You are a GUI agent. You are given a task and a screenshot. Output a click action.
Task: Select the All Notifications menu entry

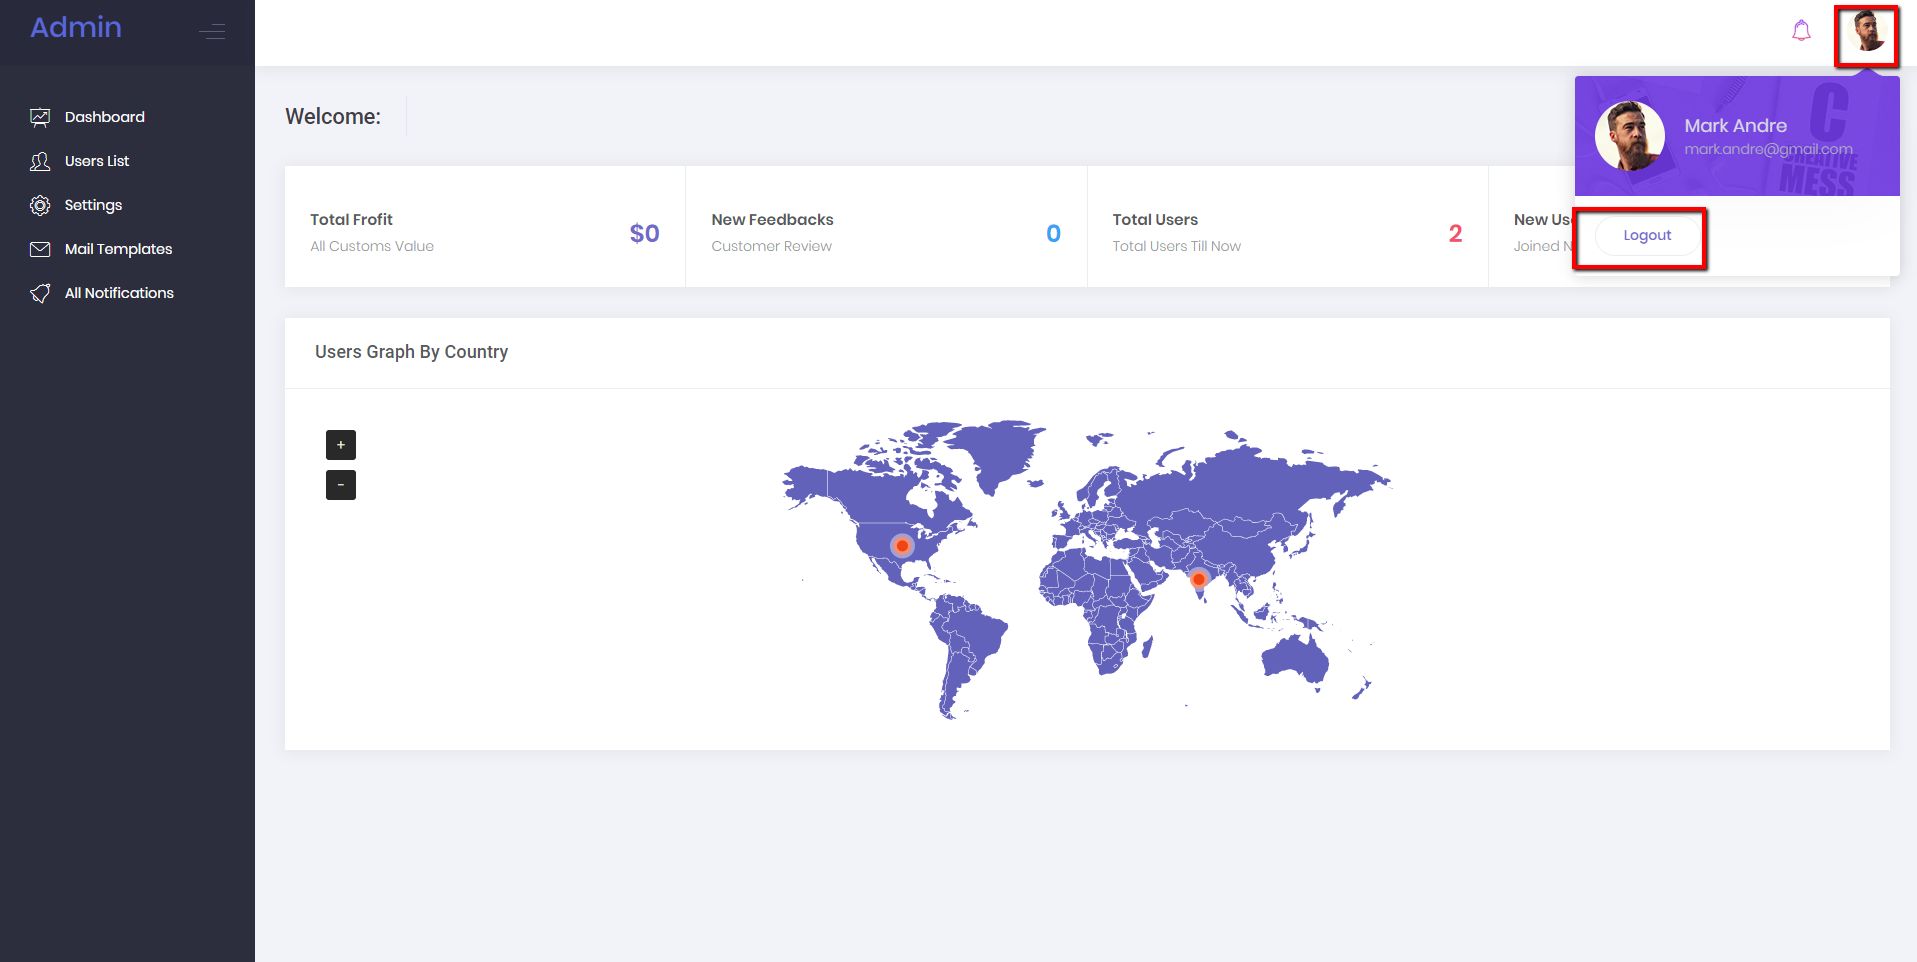coord(119,293)
